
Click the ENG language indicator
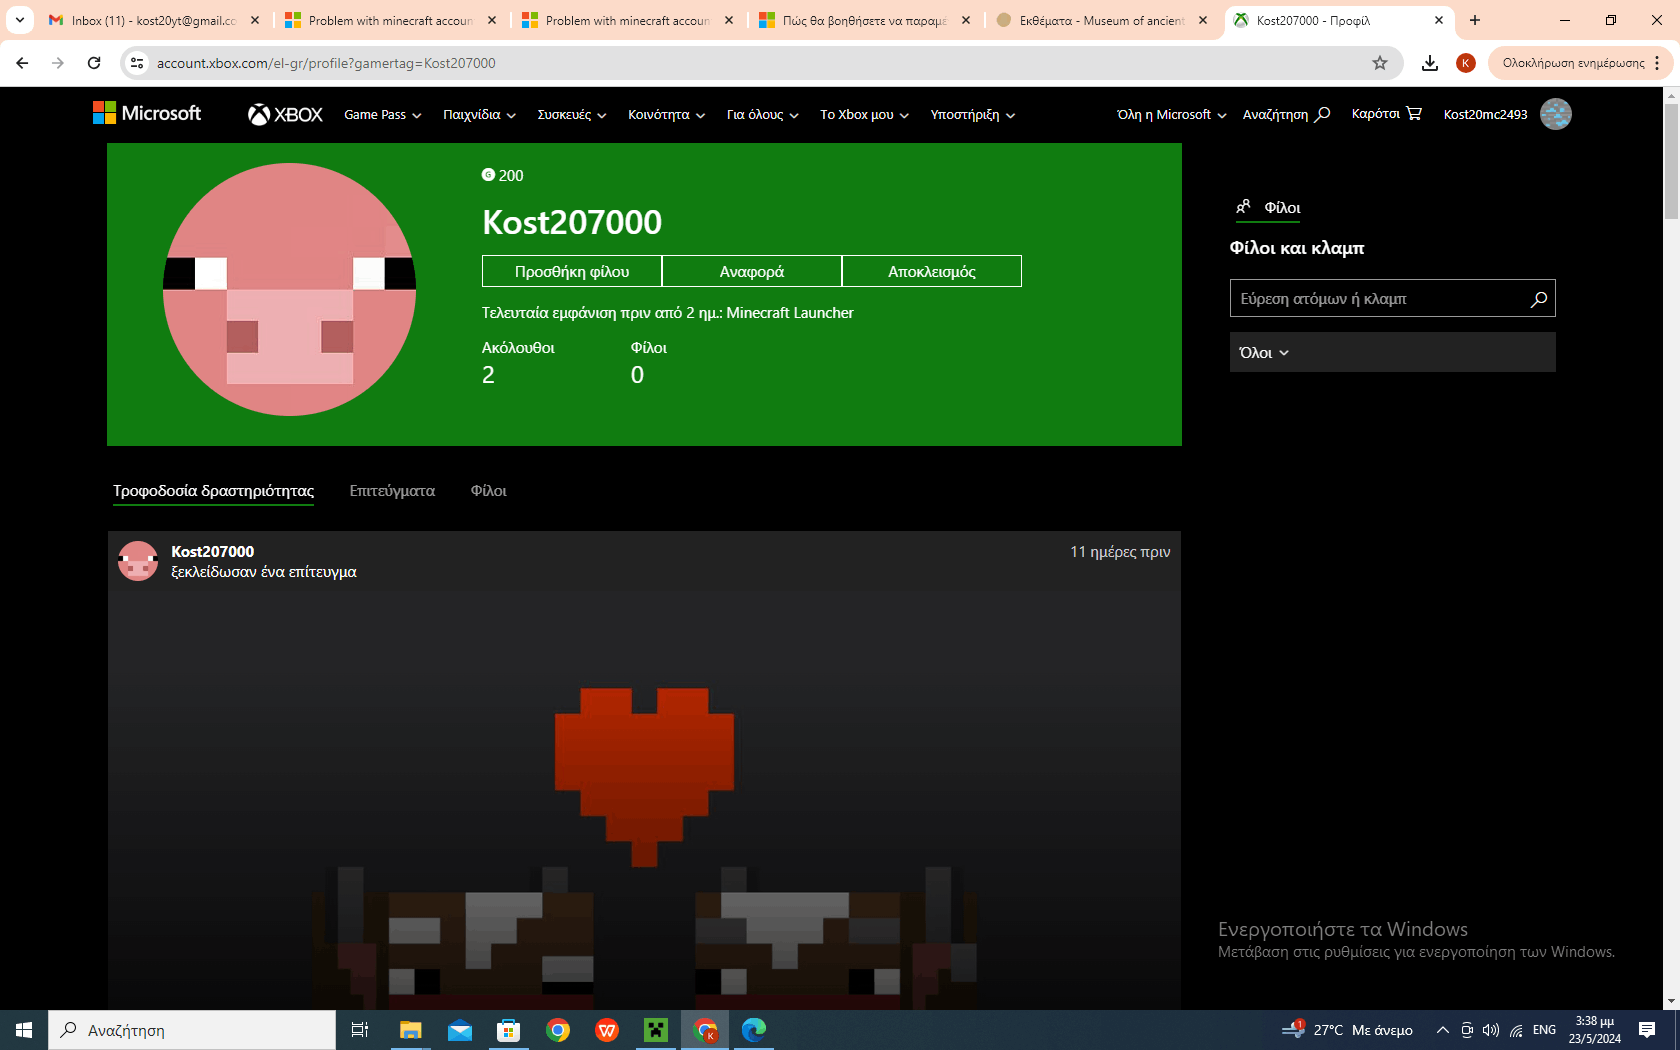(x=1544, y=1030)
